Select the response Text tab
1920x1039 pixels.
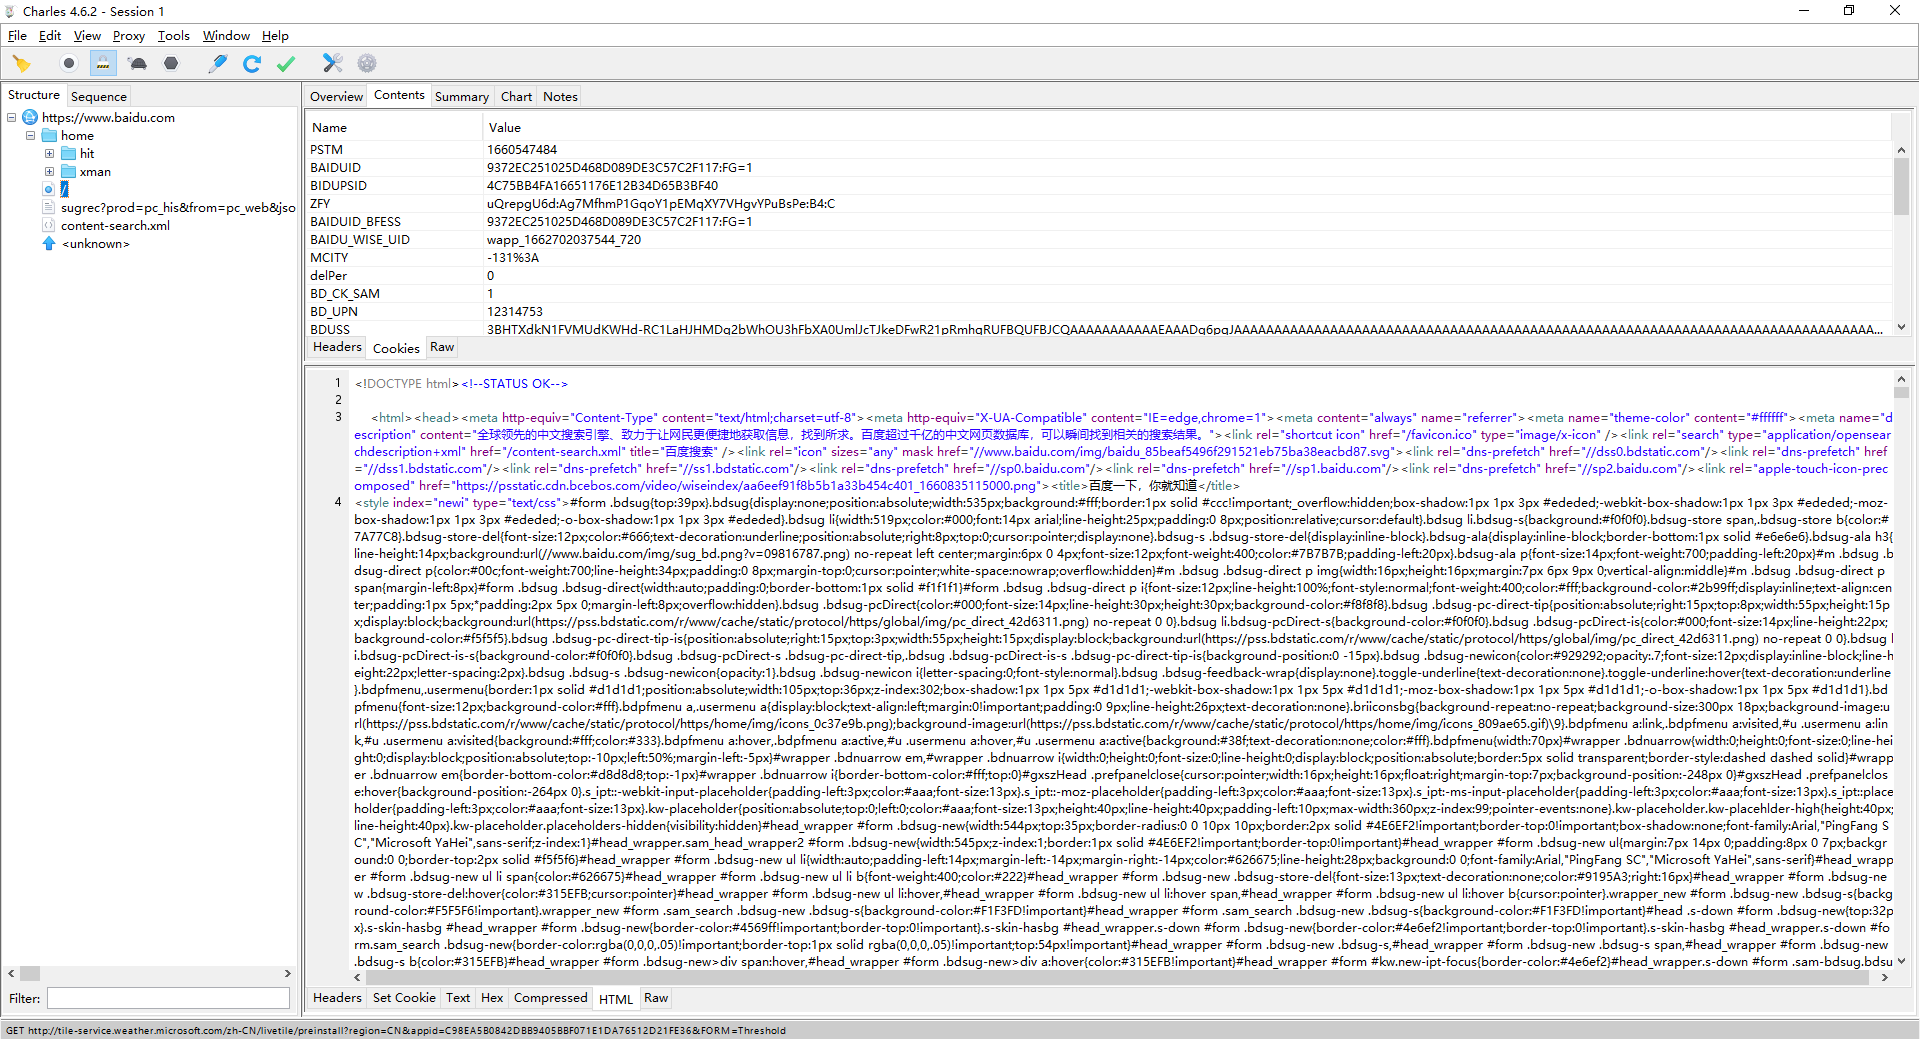458,998
